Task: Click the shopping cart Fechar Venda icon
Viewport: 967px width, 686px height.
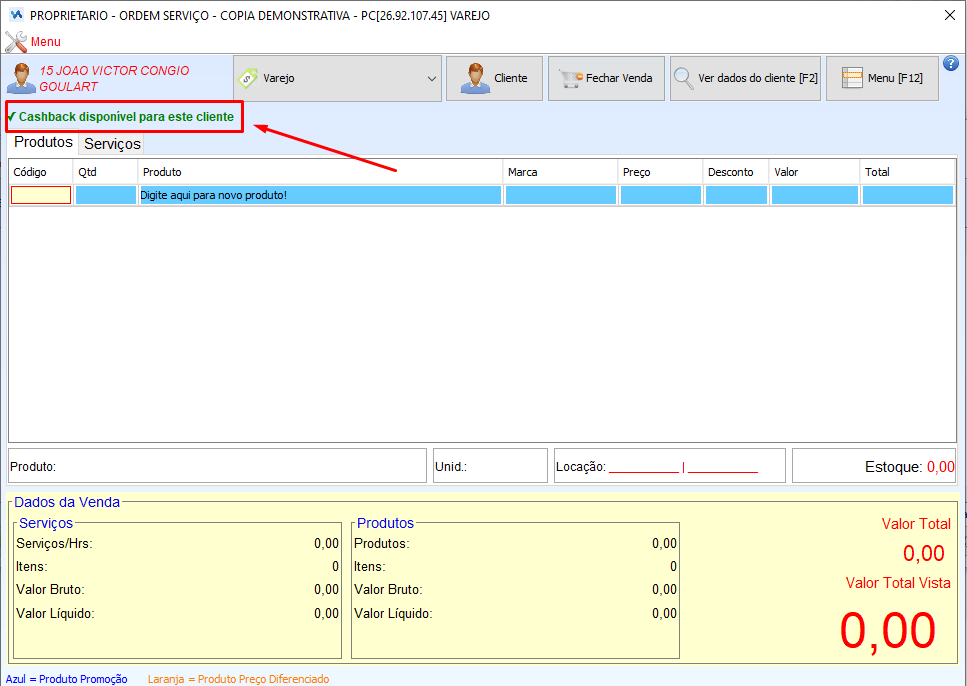Action: pyautogui.click(x=571, y=78)
